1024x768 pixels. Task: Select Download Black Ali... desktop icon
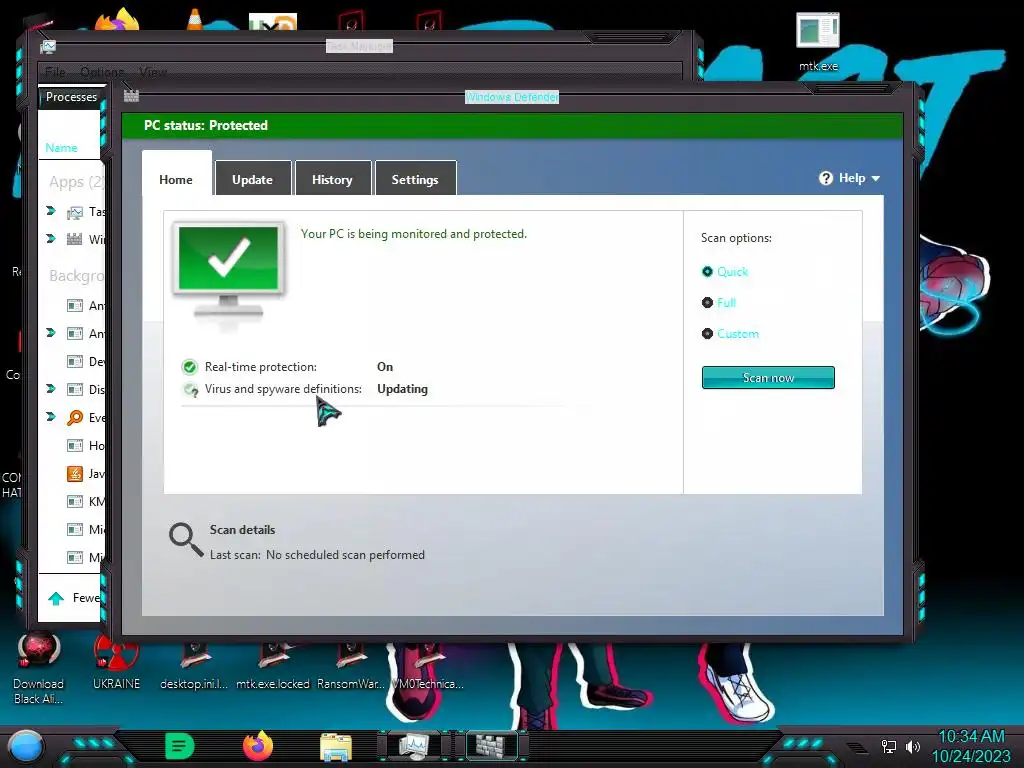click(39, 669)
